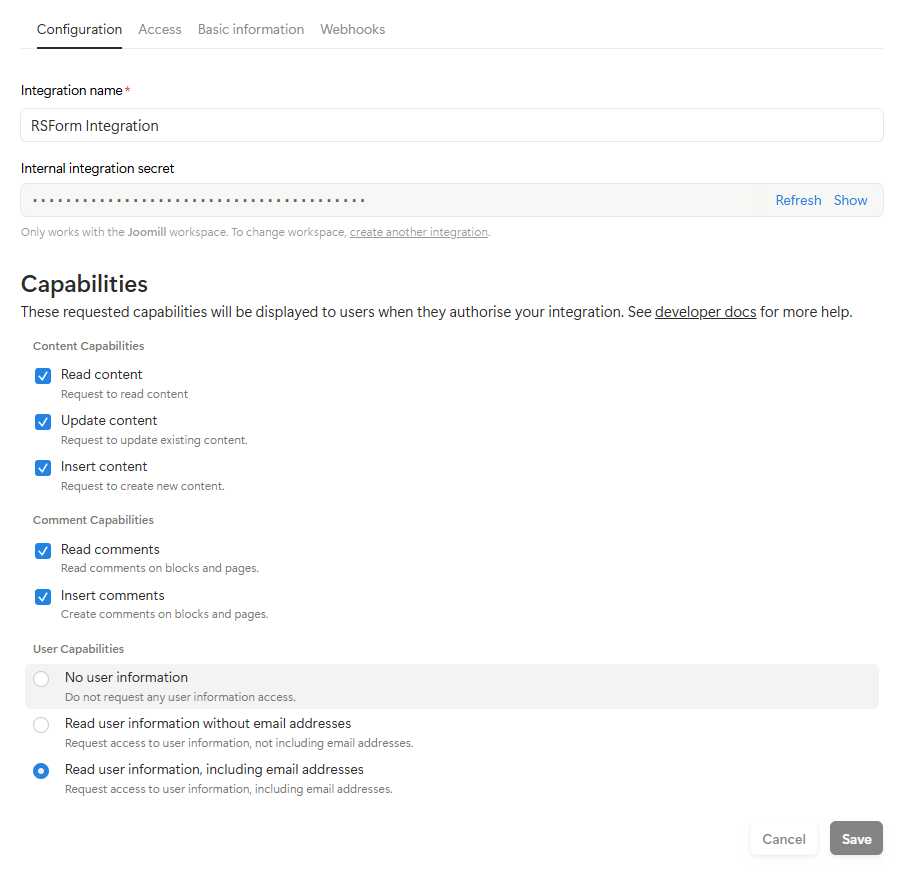Select the No user information option

tap(40, 678)
